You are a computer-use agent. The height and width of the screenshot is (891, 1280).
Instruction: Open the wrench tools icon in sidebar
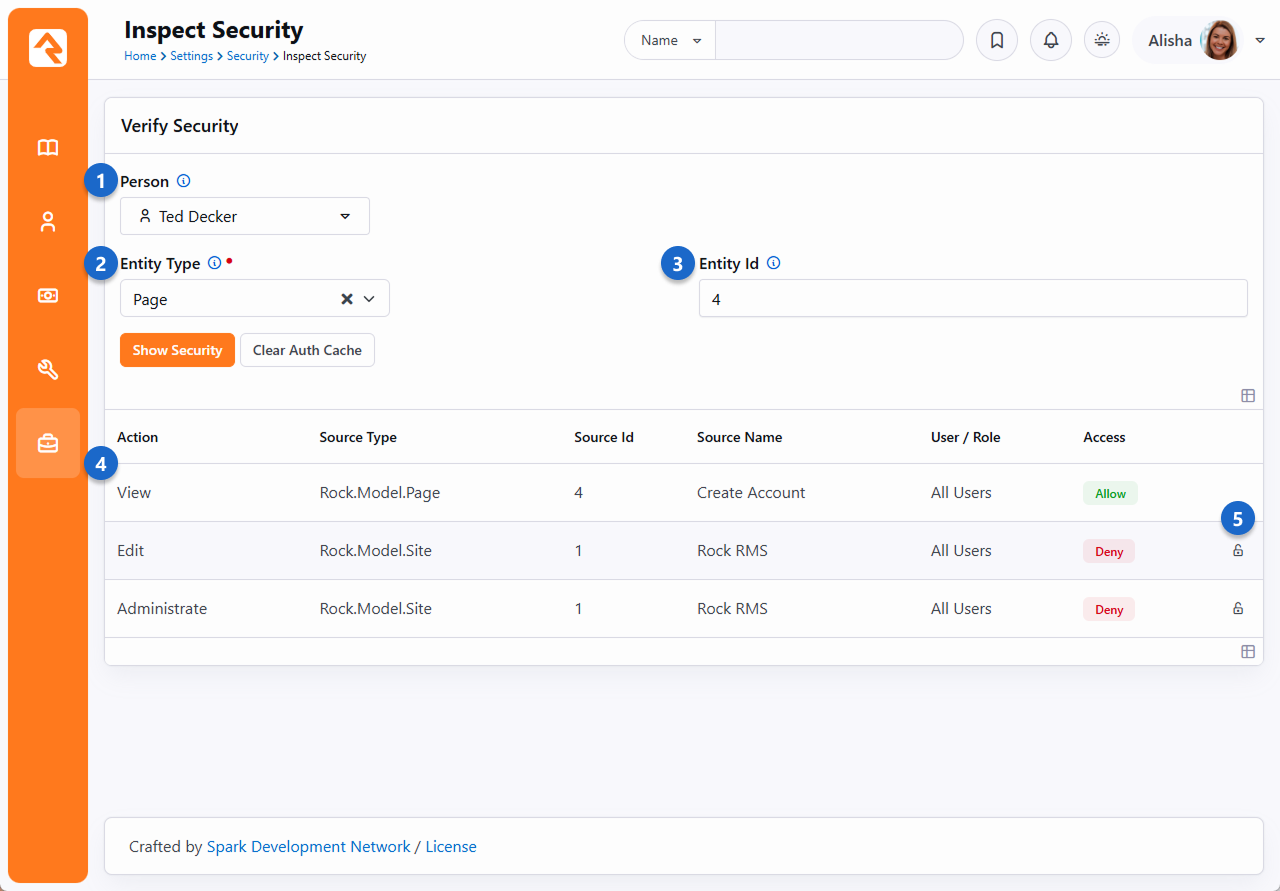[x=48, y=370]
